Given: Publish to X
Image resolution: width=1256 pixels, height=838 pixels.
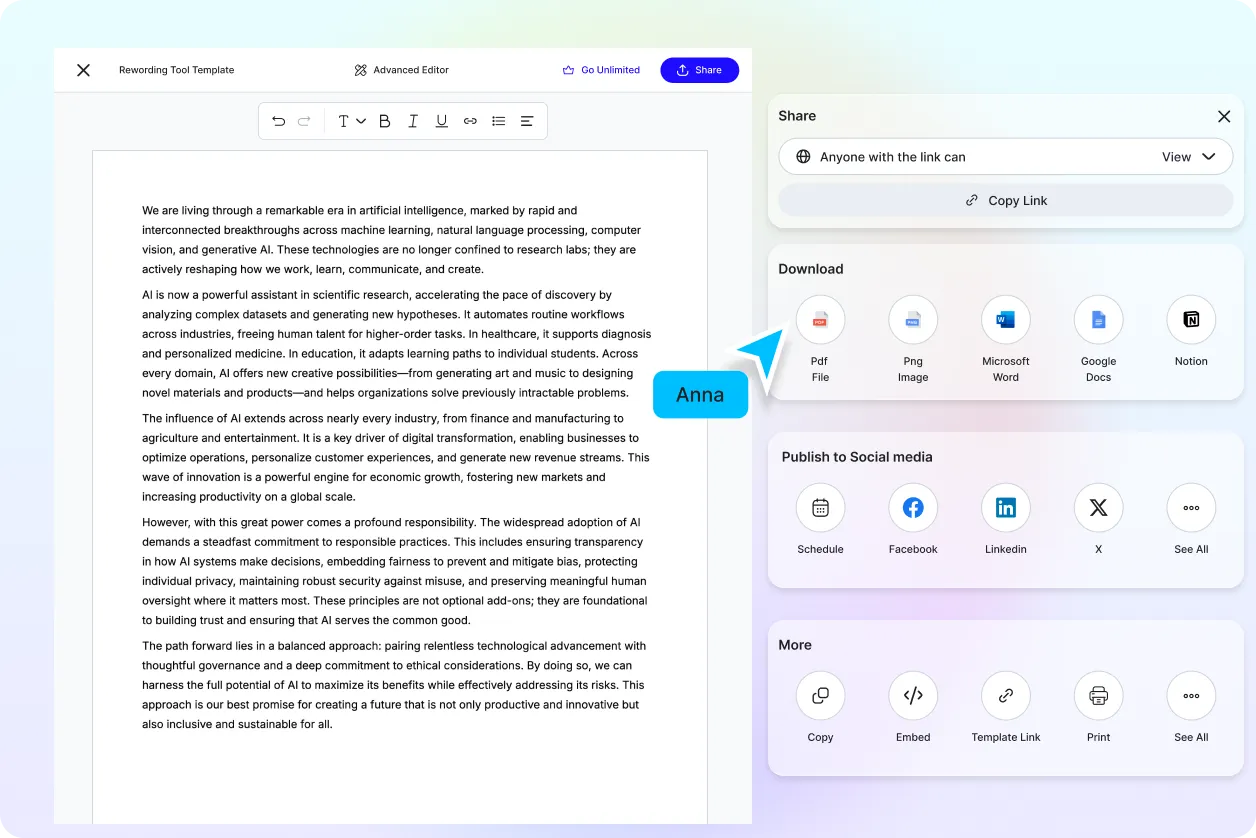Looking at the screenshot, I should [1098, 508].
